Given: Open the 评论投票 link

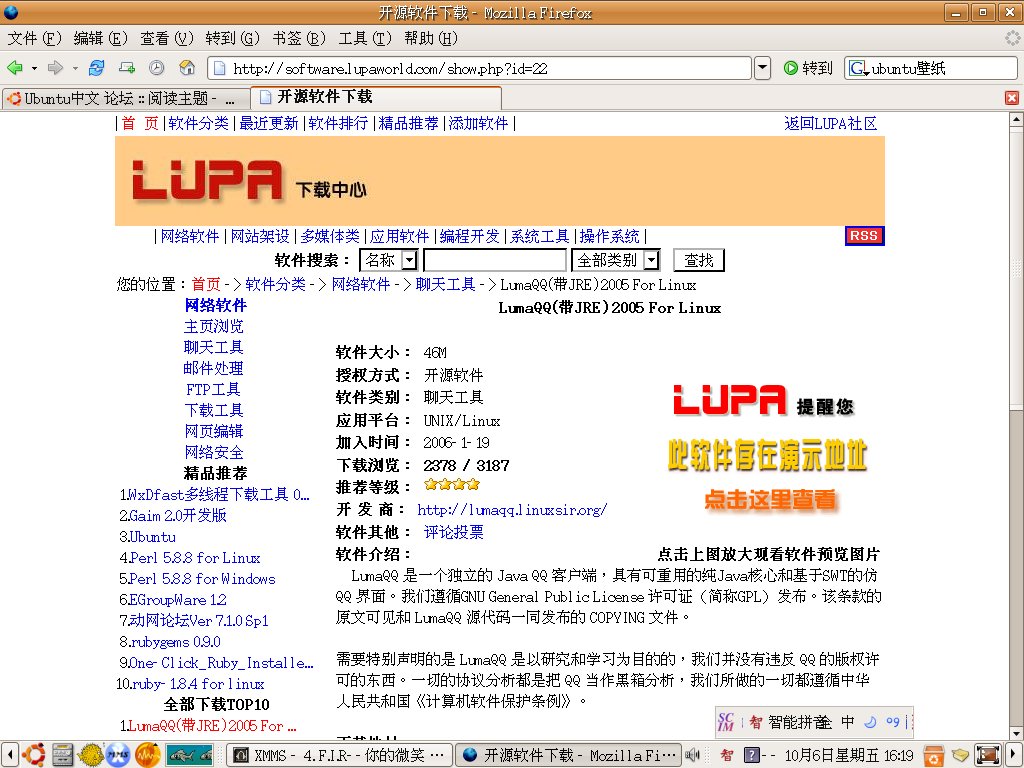Looking at the screenshot, I should 454,532.
